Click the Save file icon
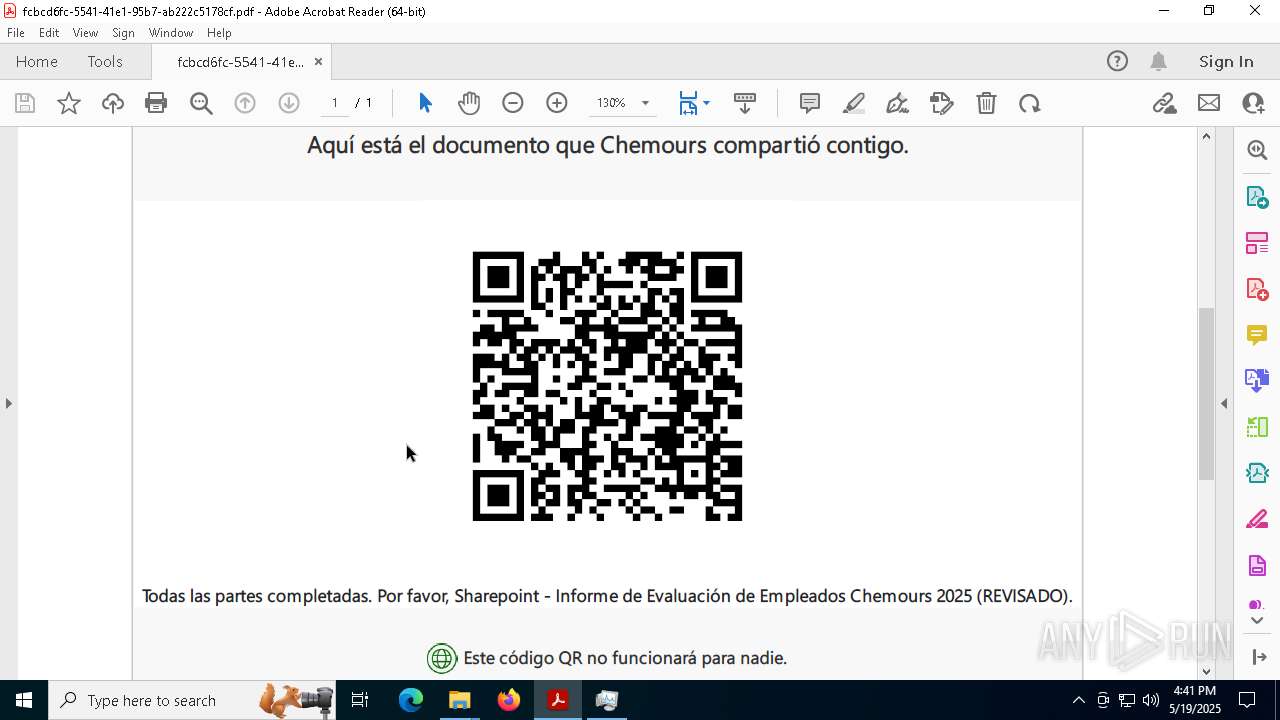Screen dimensions: 1280x720 point(25,103)
